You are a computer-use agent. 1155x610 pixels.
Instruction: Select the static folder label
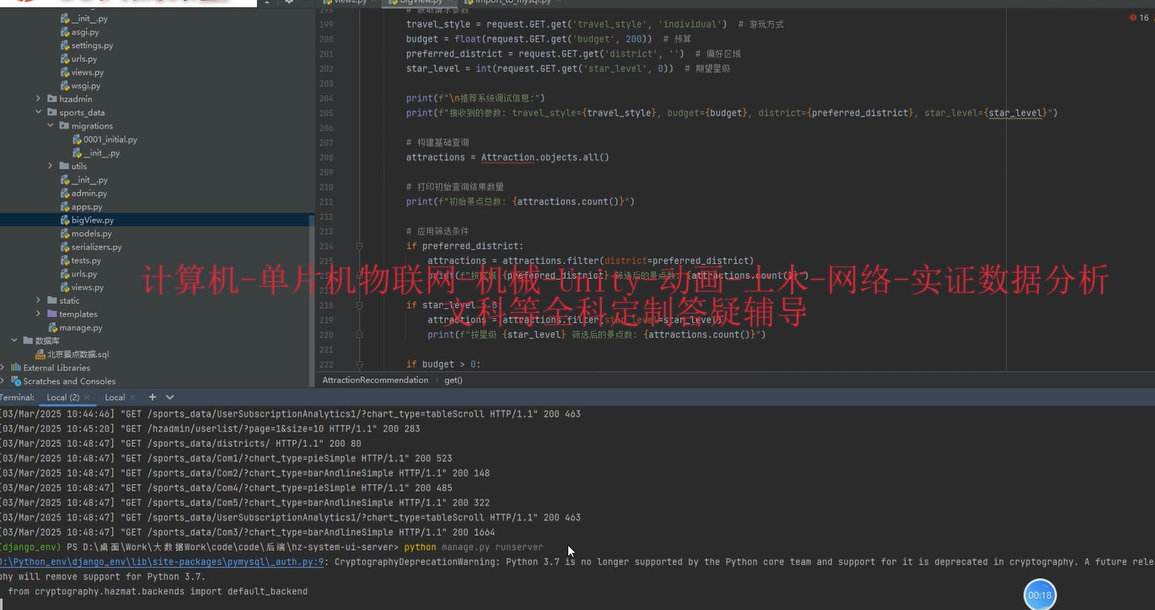pyautogui.click(x=69, y=300)
